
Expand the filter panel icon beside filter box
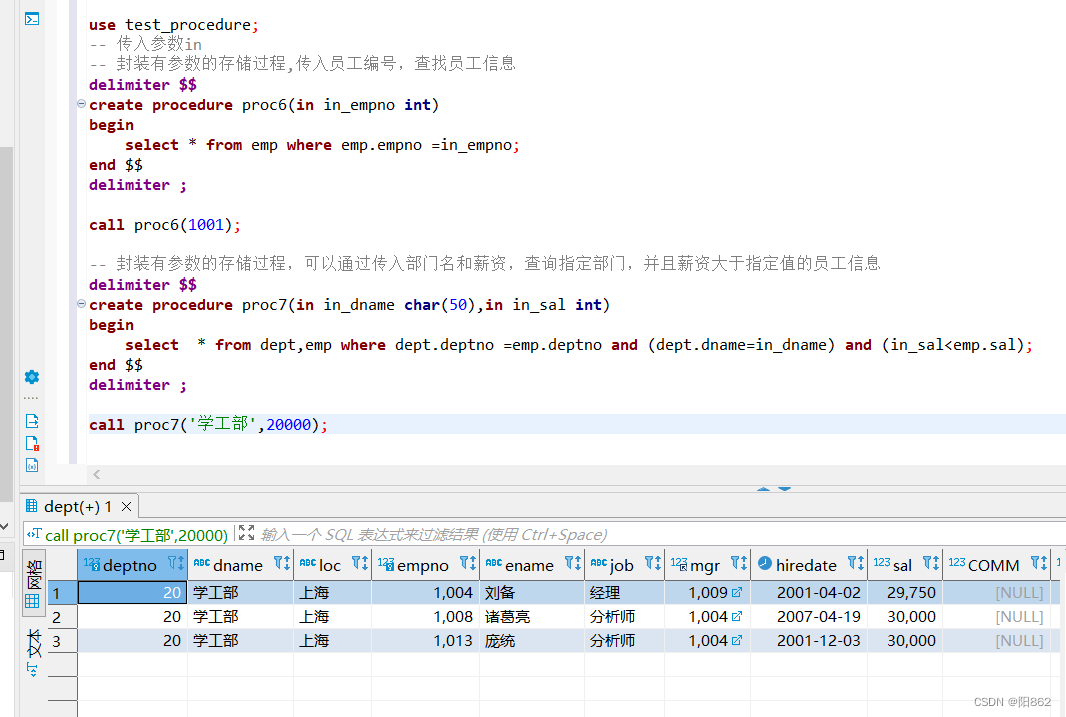246,534
